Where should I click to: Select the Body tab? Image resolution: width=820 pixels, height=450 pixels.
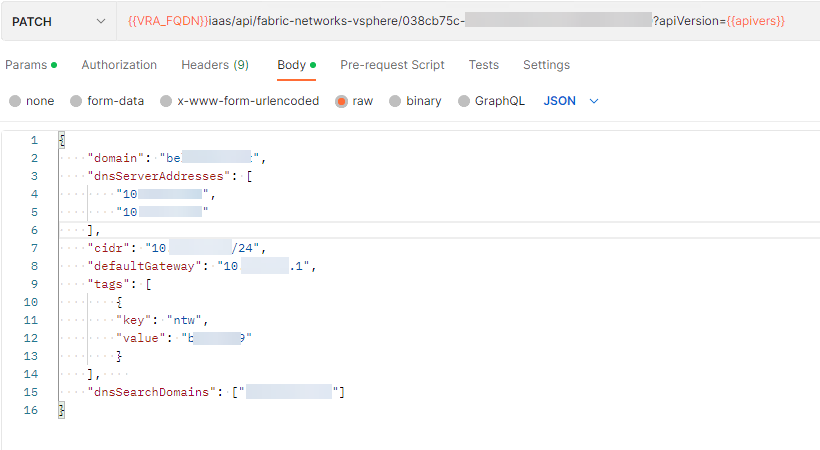[297, 65]
